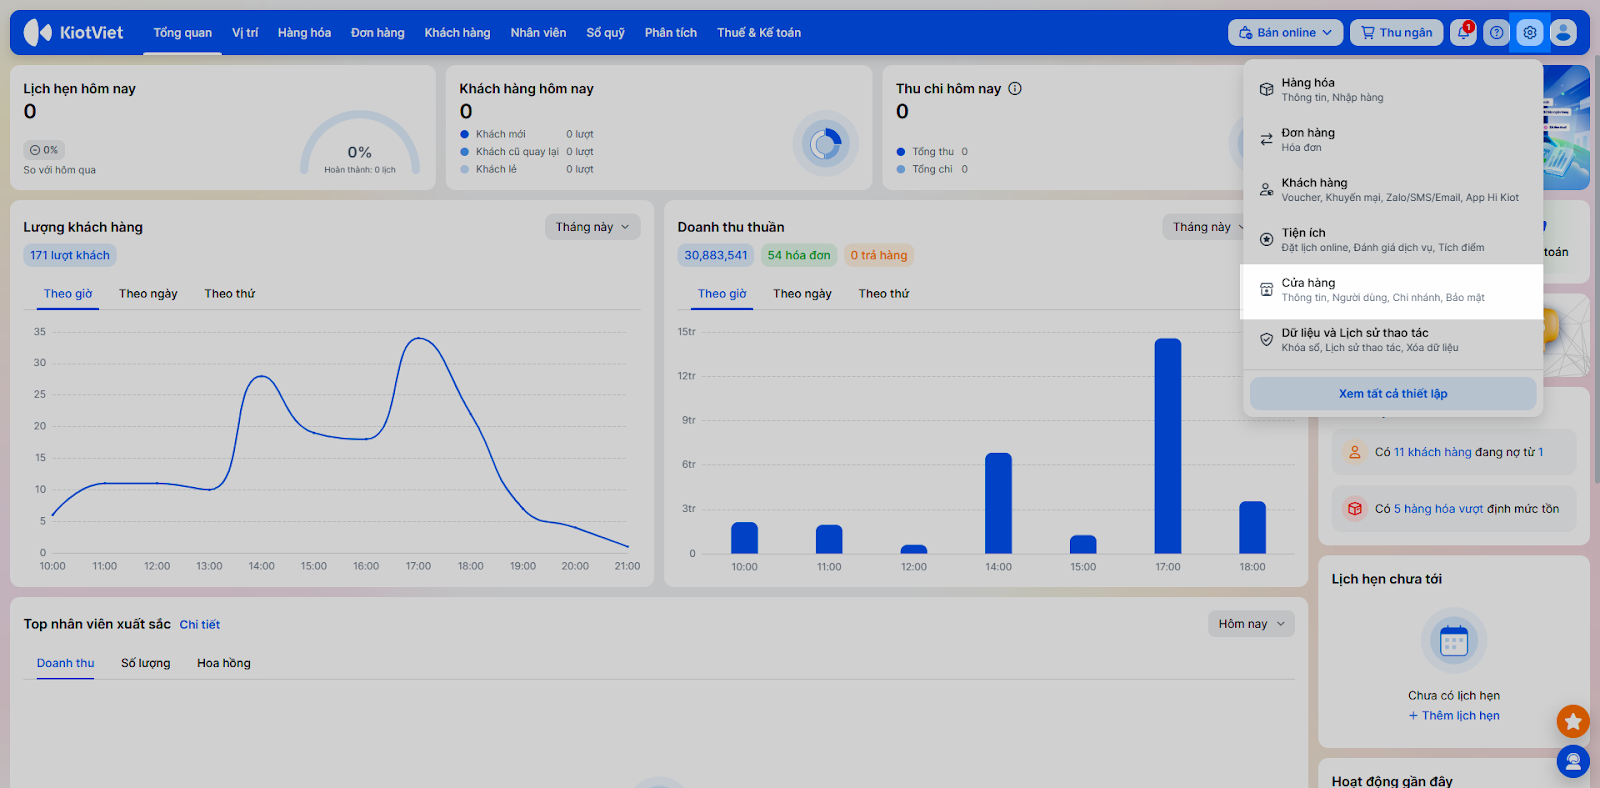Click Xem tất cả thiết lập button
Viewport: 1600px width, 788px height.
(x=1393, y=394)
